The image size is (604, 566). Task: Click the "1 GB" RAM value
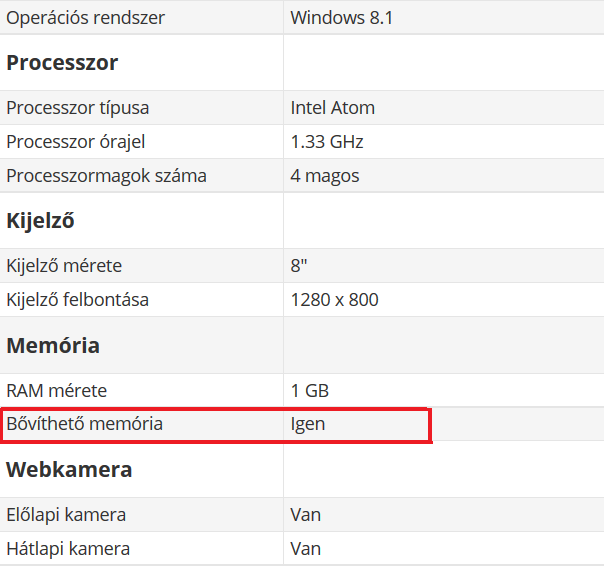pos(310,390)
